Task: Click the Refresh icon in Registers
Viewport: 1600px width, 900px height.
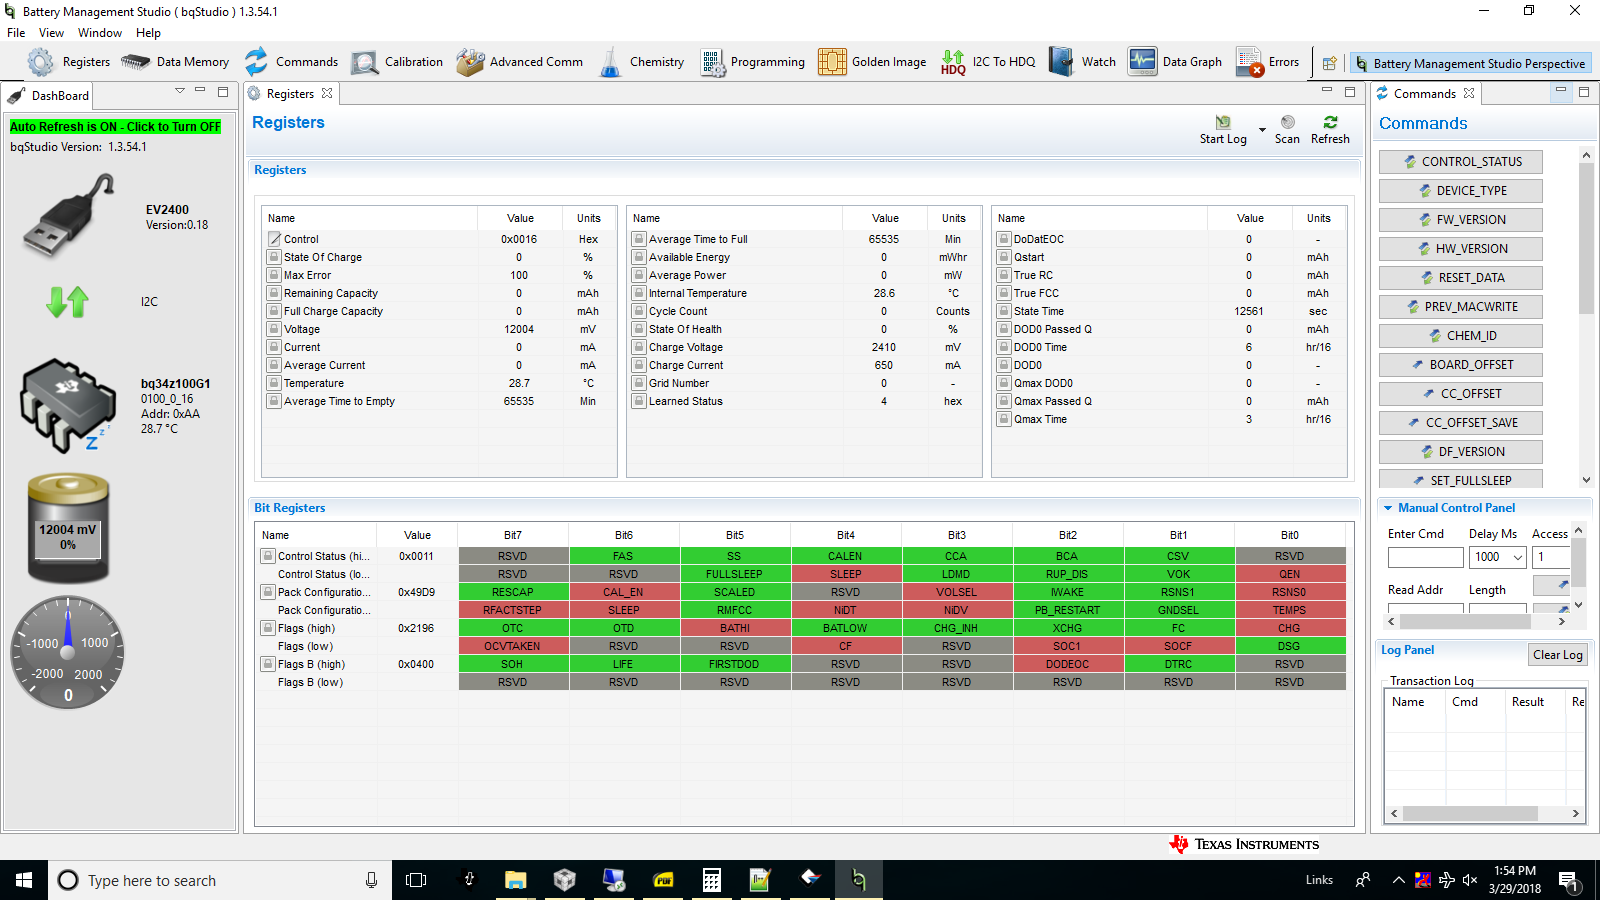Action: 1330,122
